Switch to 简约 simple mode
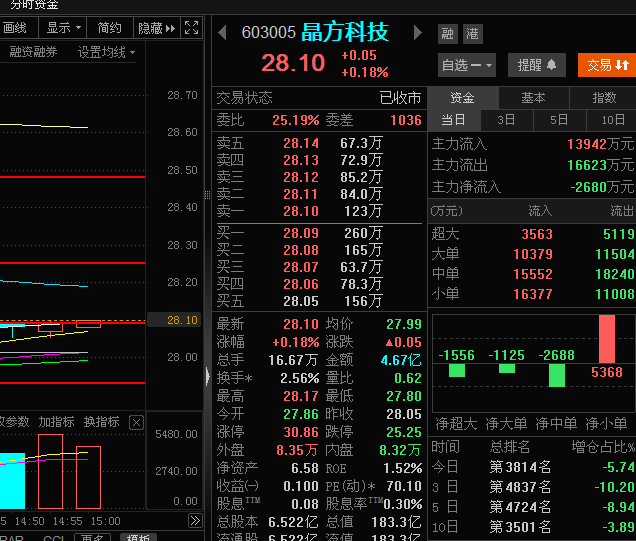This screenshot has width=636, height=541. [110, 28]
